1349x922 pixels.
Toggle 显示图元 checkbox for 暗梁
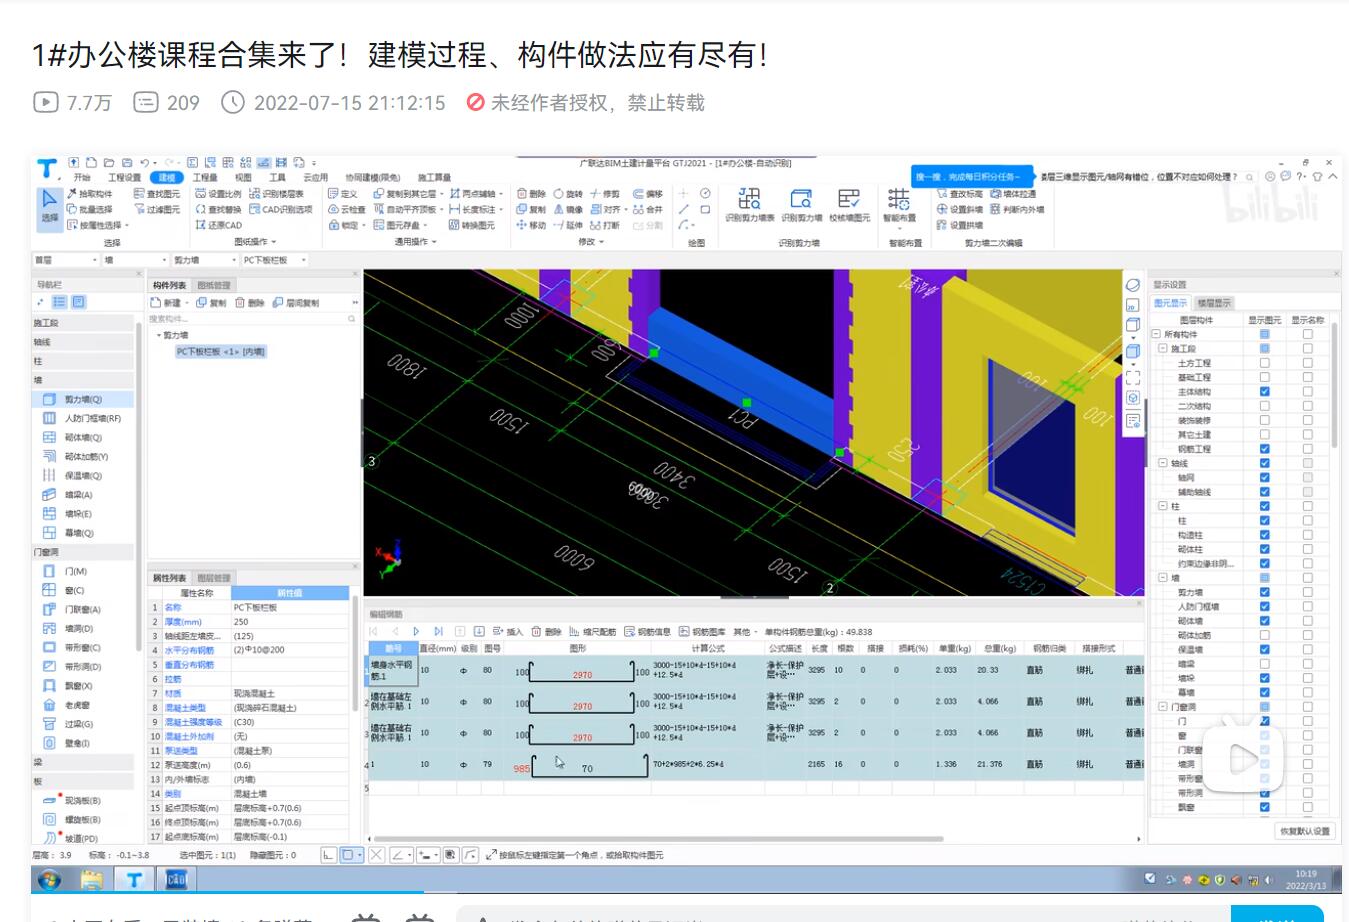click(1264, 664)
